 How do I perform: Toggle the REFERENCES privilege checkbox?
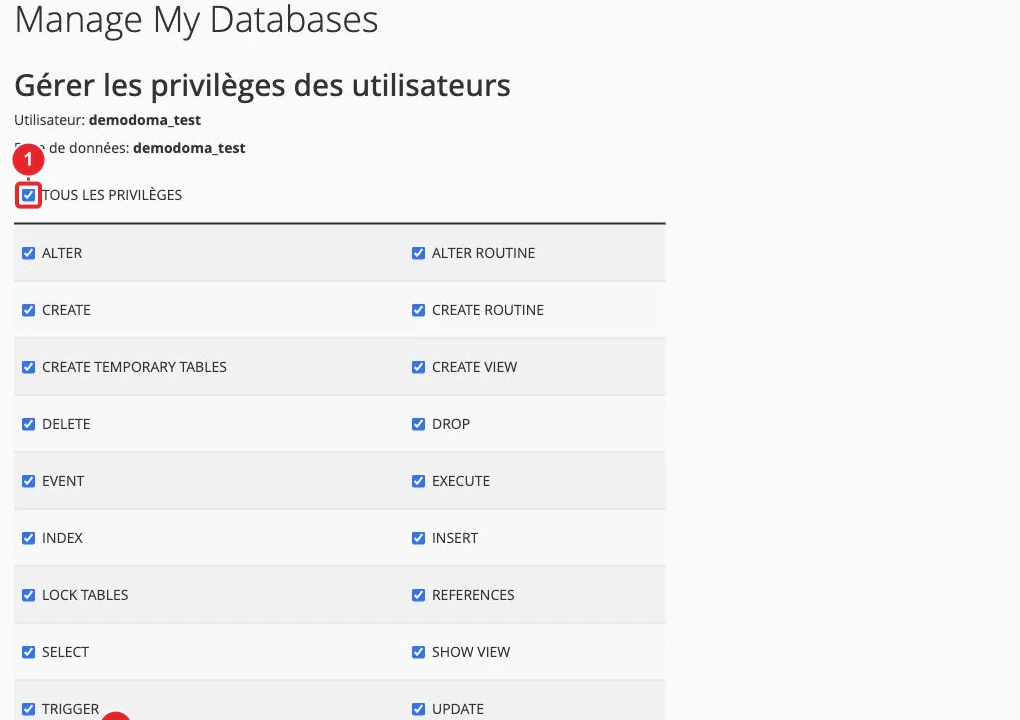pyautogui.click(x=418, y=595)
